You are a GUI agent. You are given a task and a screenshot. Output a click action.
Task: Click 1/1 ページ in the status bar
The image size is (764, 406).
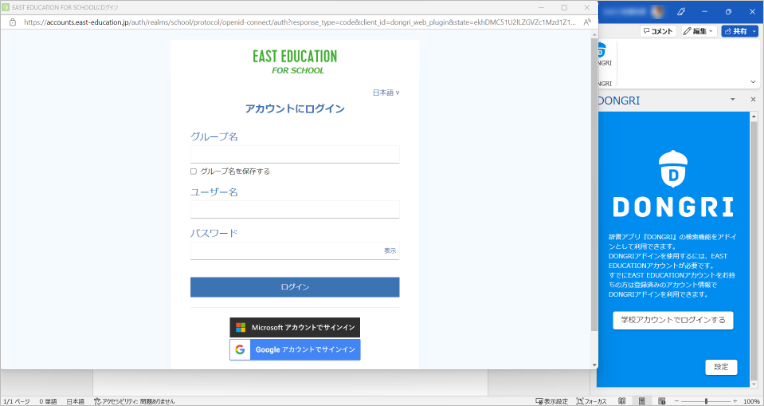17,402
